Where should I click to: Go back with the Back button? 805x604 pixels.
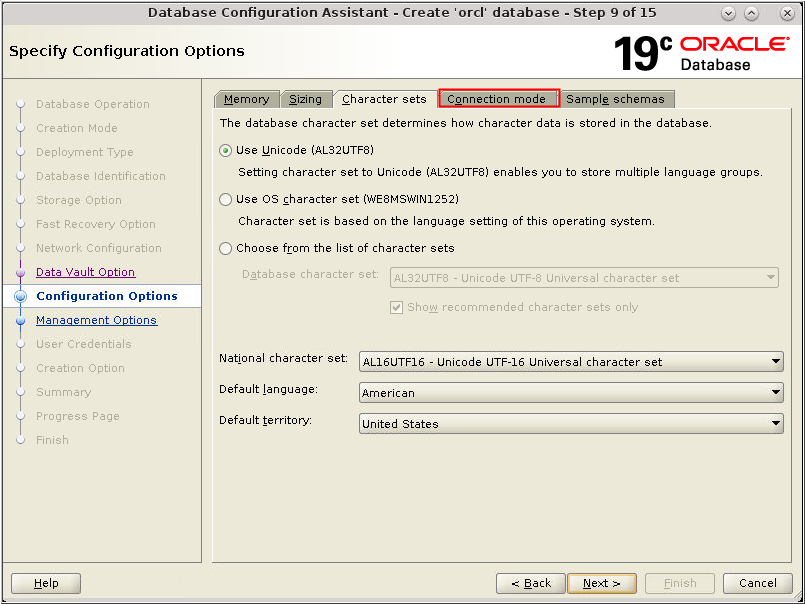pos(531,583)
